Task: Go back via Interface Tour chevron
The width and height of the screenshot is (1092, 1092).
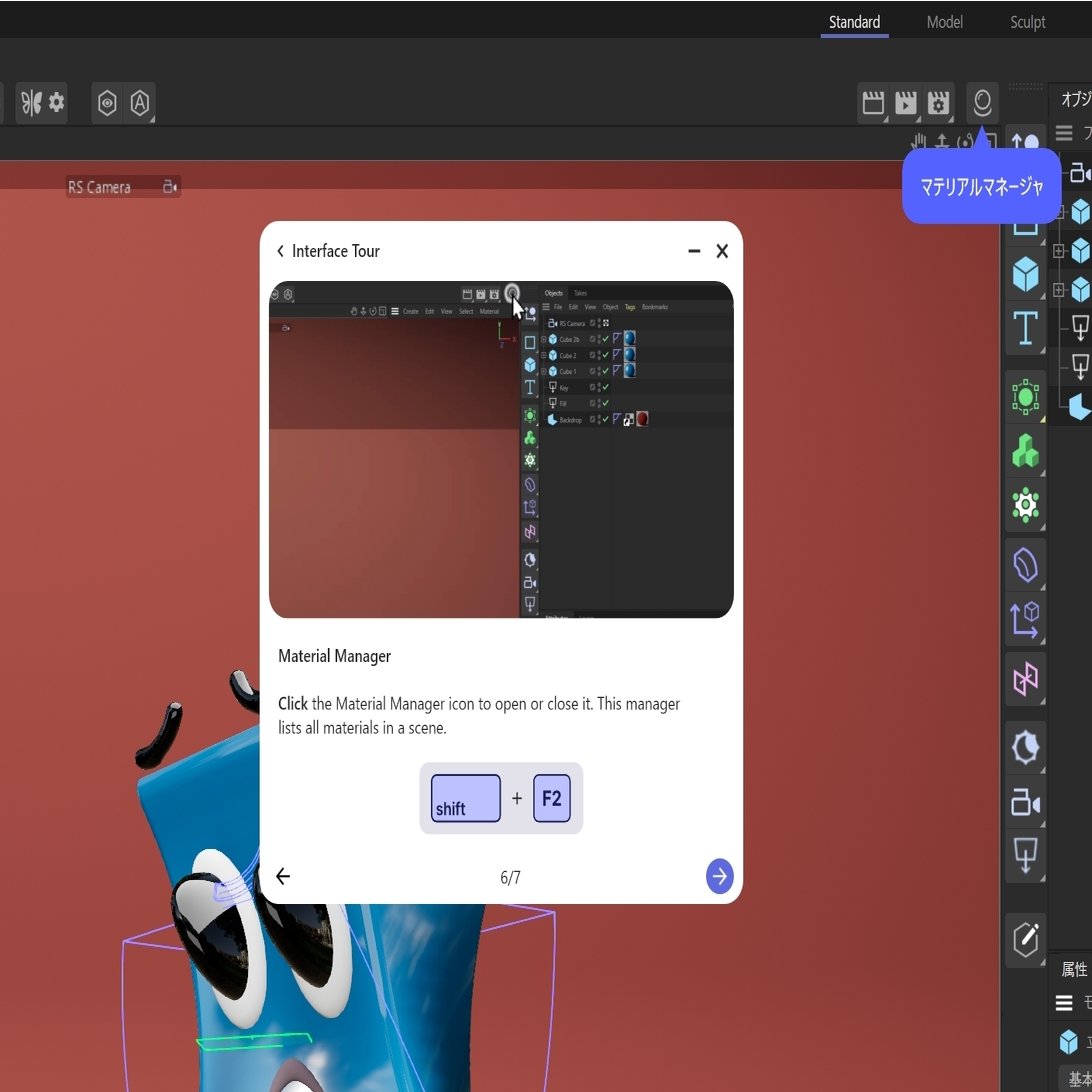Action: click(x=280, y=251)
